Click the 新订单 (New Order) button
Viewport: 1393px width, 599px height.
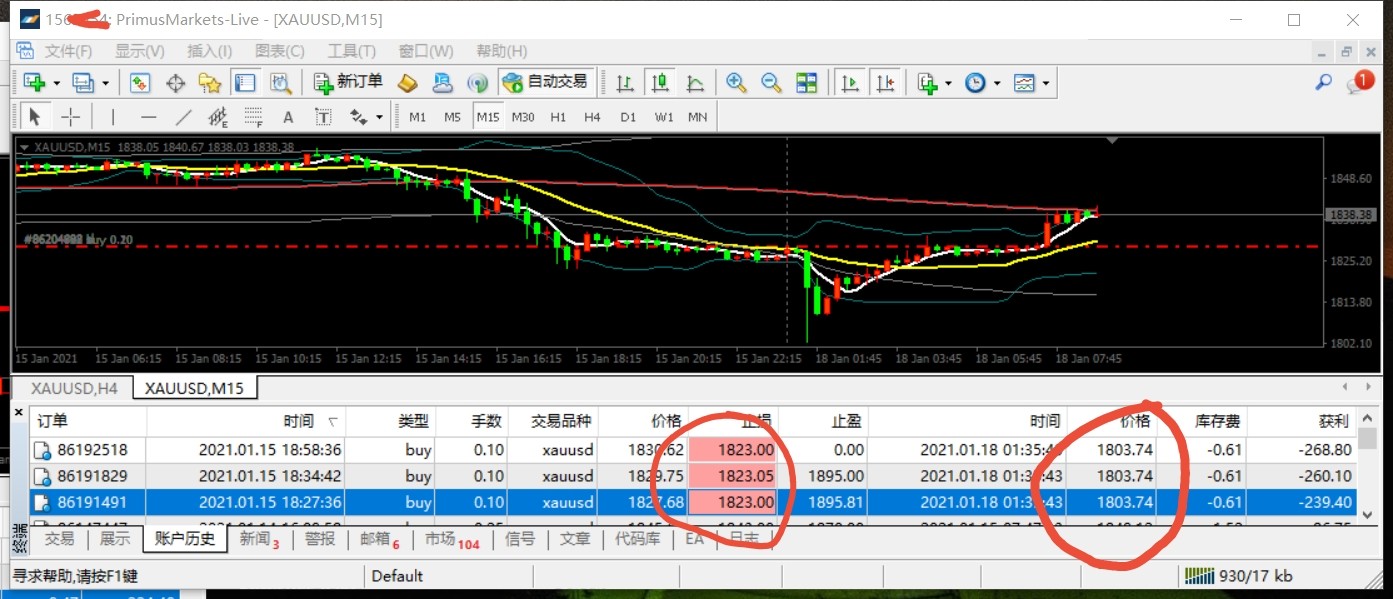[348, 82]
